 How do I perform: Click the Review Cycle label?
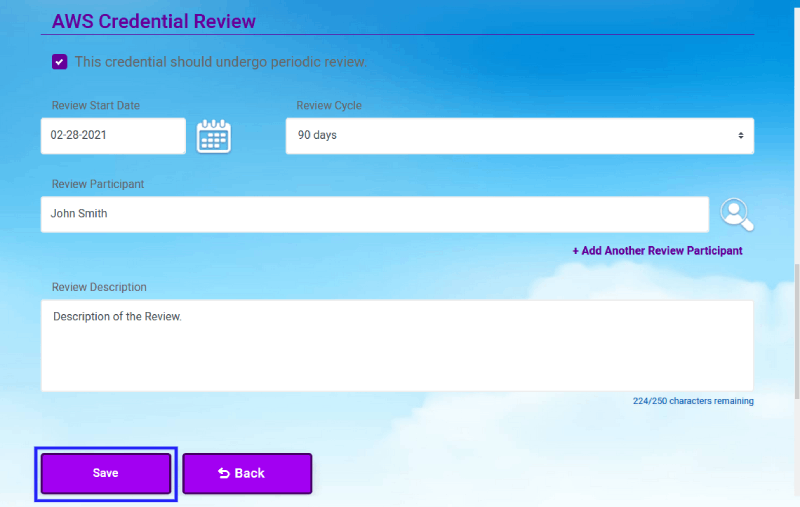click(329, 106)
